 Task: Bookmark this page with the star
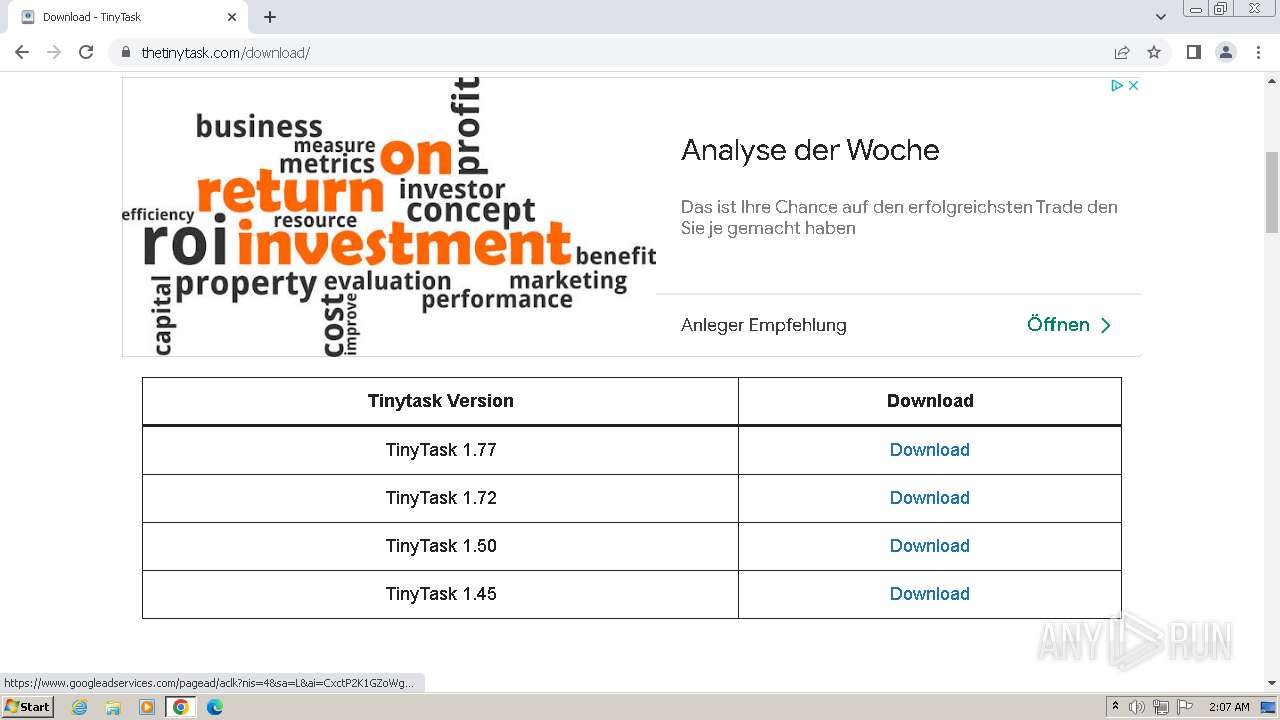(1154, 52)
